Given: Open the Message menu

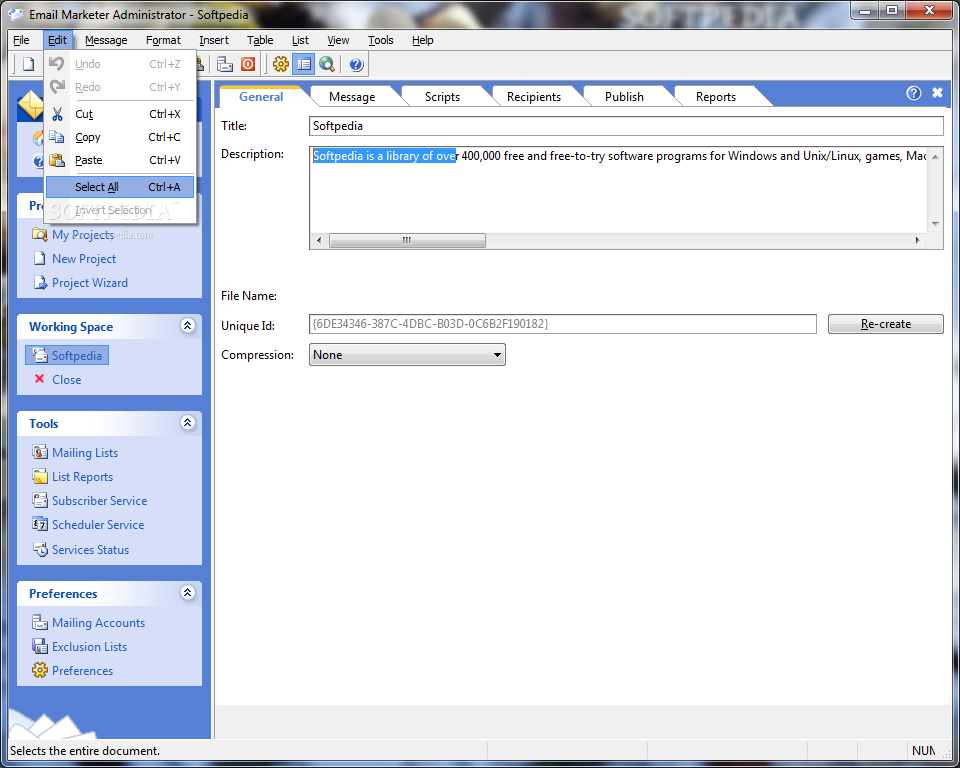Looking at the screenshot, I should (x=106, y=40).
